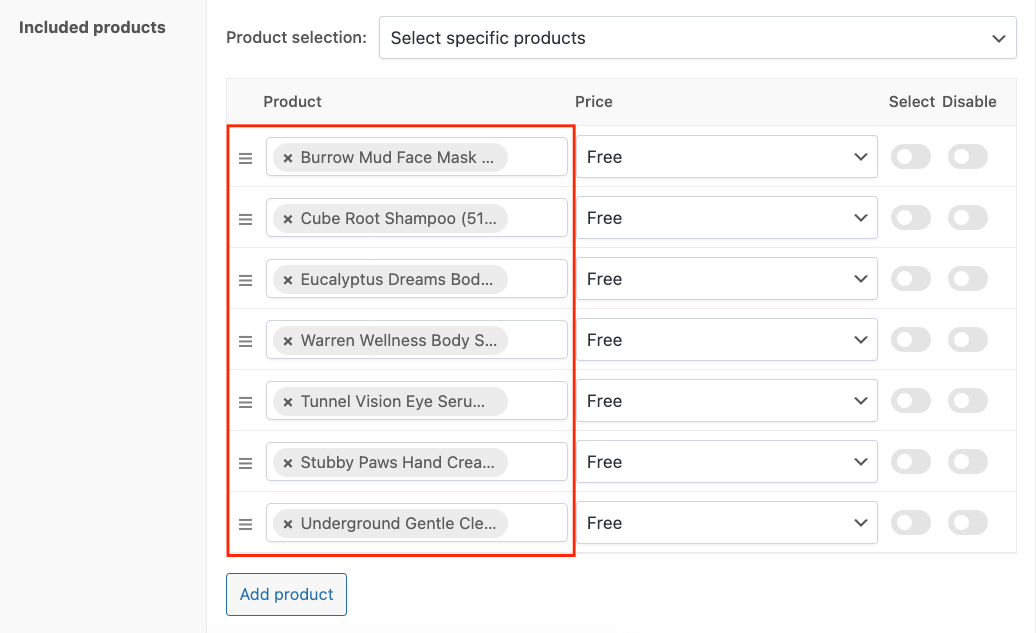Enable Select toggle for Burrow Mud Face Mask
1036x633 pixels.
coord(910,157)
